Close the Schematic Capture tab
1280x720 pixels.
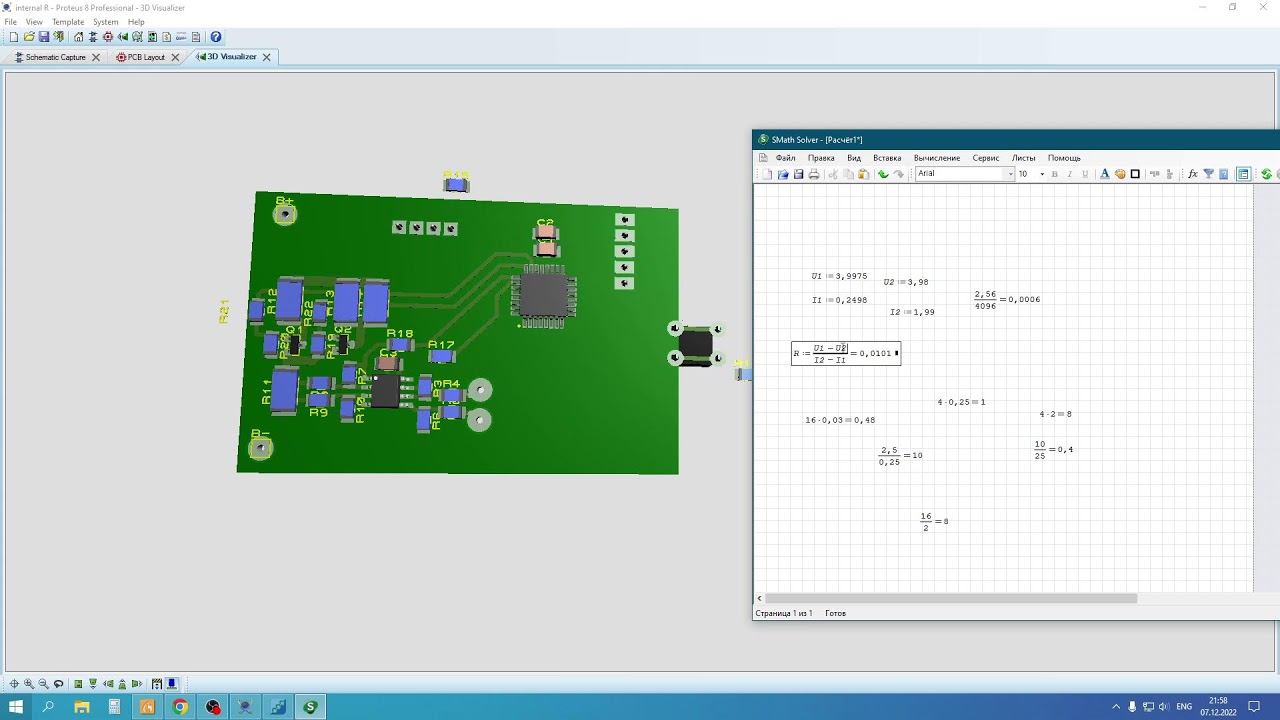click(96, 57)
